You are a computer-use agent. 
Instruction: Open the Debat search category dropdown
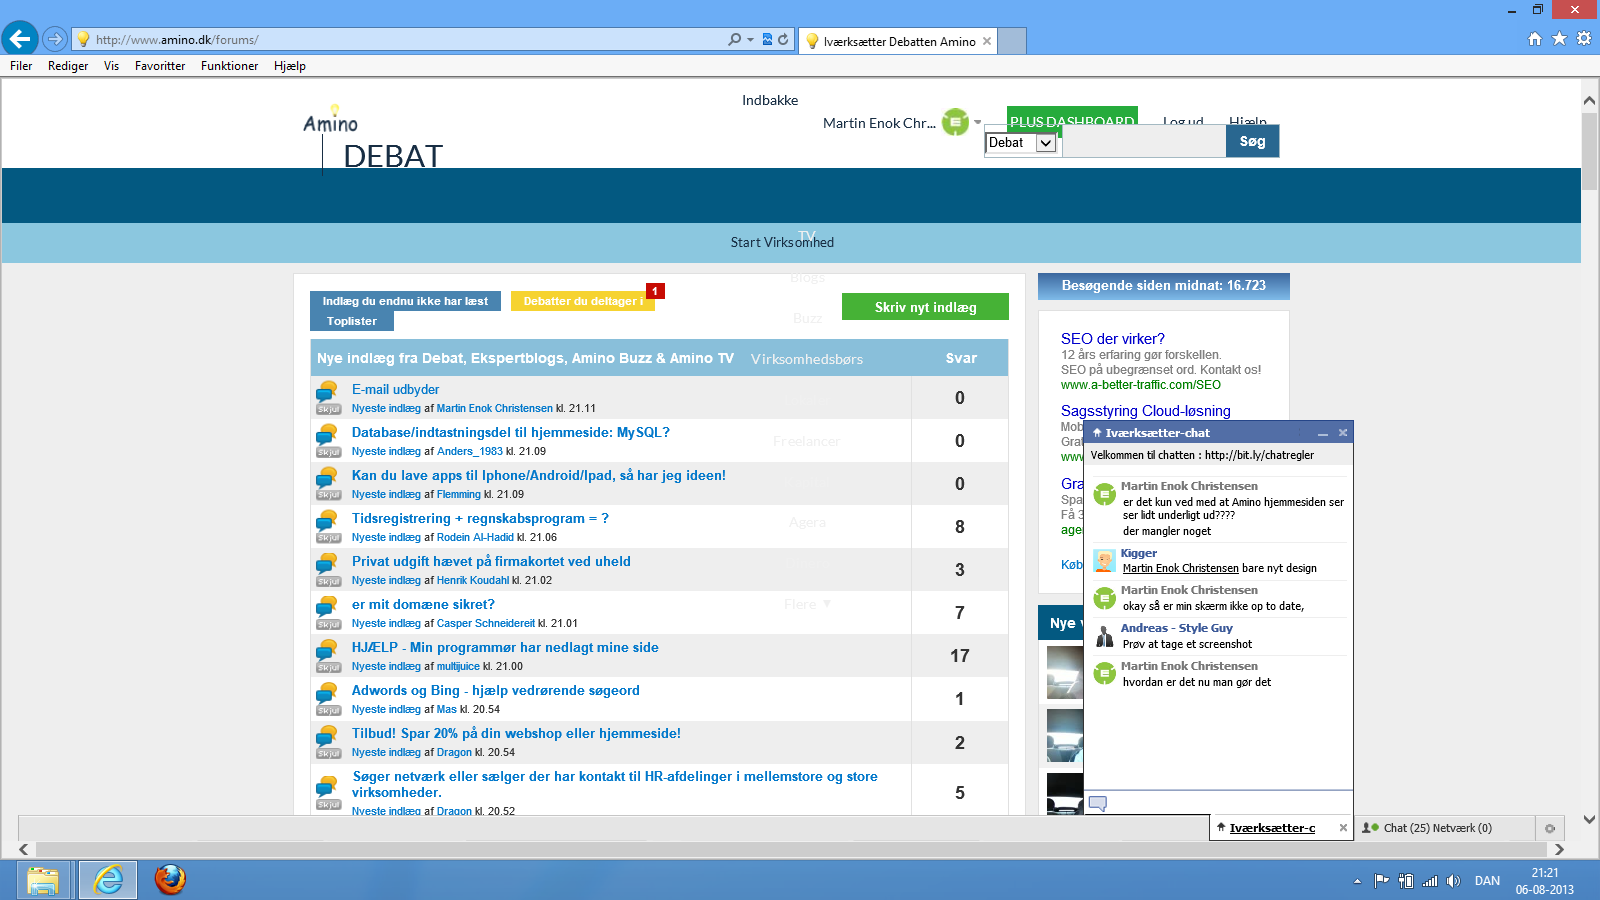1021,143
